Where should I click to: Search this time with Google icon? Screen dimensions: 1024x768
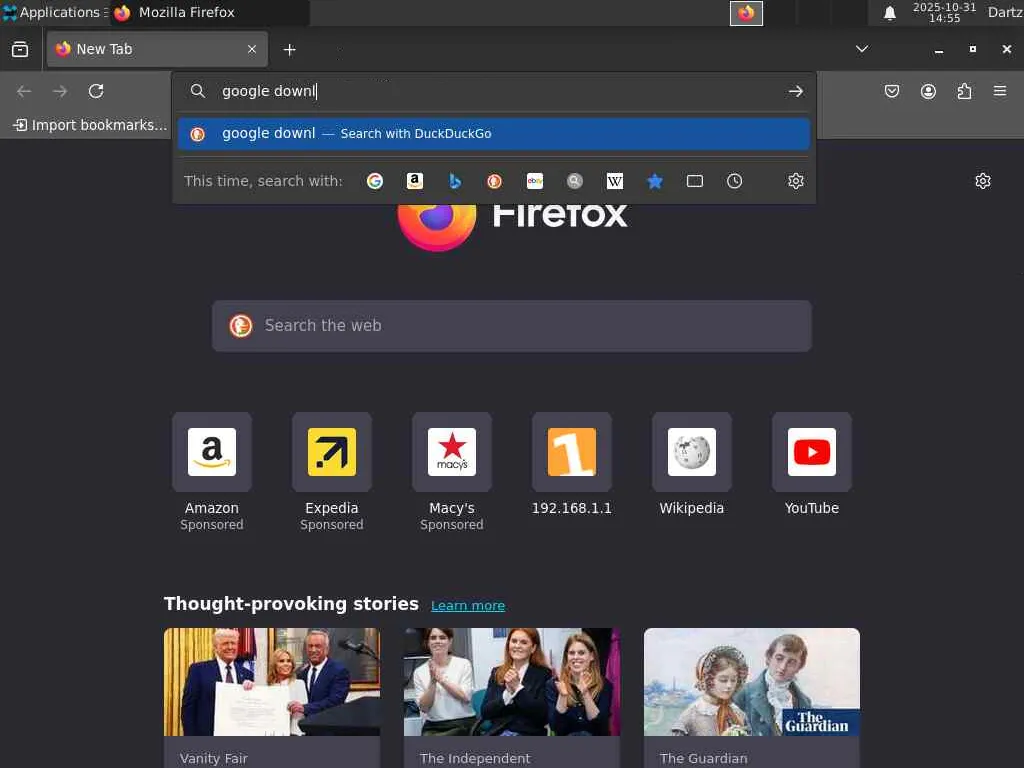coord(375,181)
